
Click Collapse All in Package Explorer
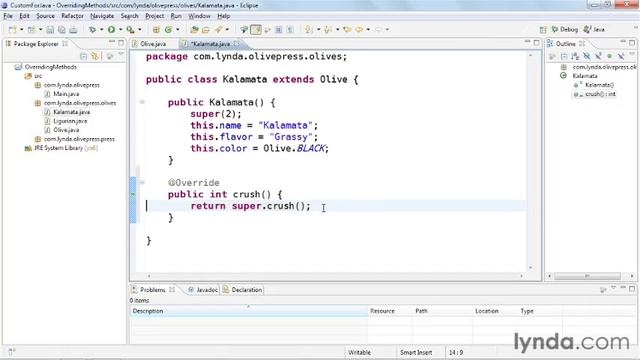[83, 56]
